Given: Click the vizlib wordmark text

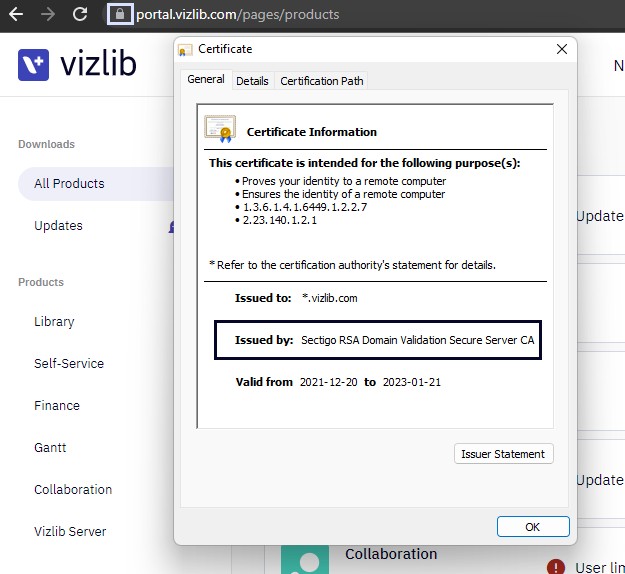Looking at the screenshot, I should click(x=98, y=63).
